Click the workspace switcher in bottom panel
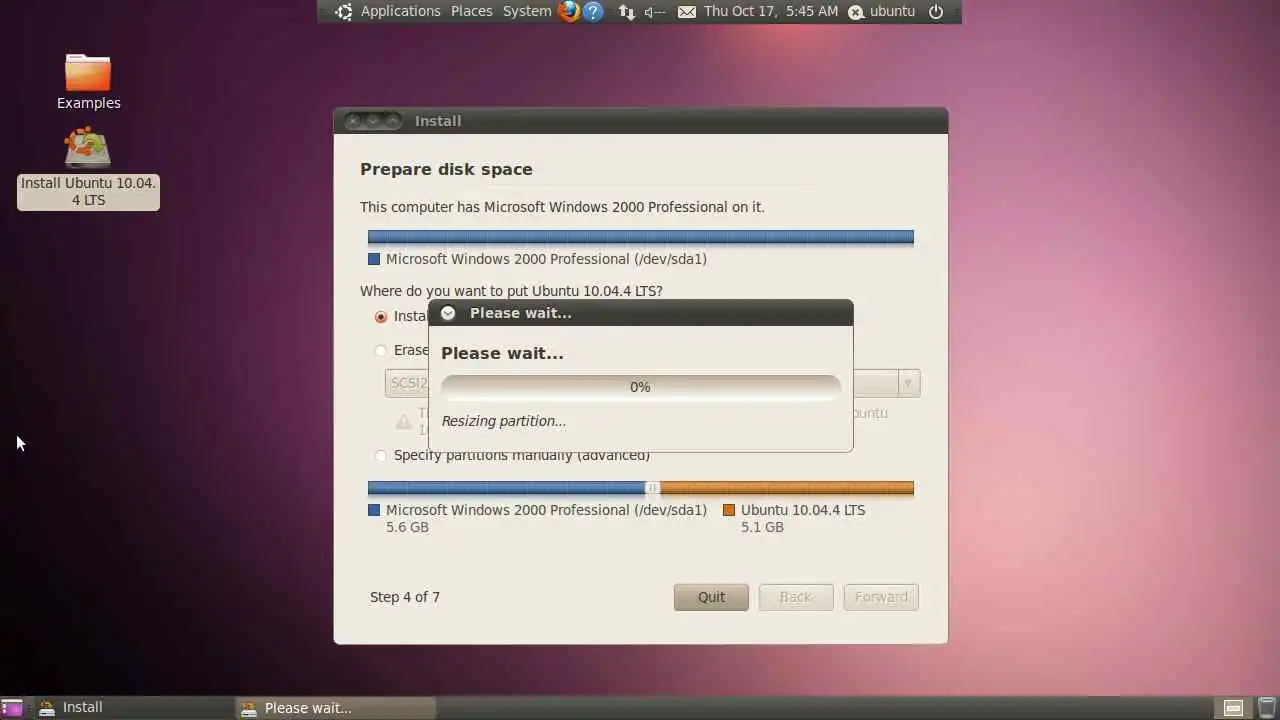Screen dimensions: 1280x720 (x=1234, y=708)
